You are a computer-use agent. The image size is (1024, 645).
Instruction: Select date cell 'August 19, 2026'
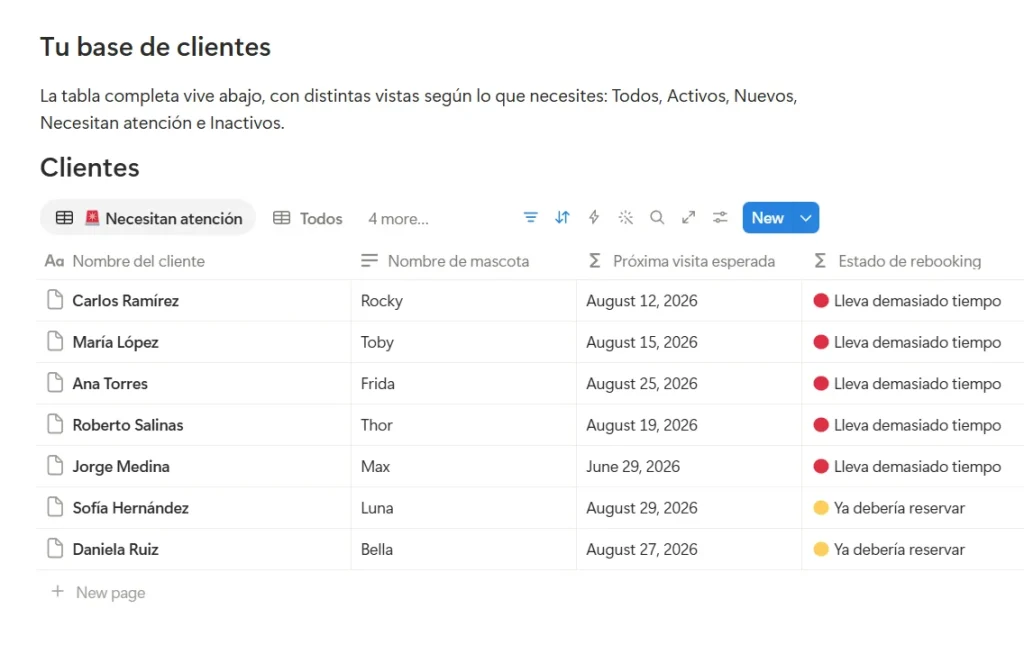(x=689, y=425)
